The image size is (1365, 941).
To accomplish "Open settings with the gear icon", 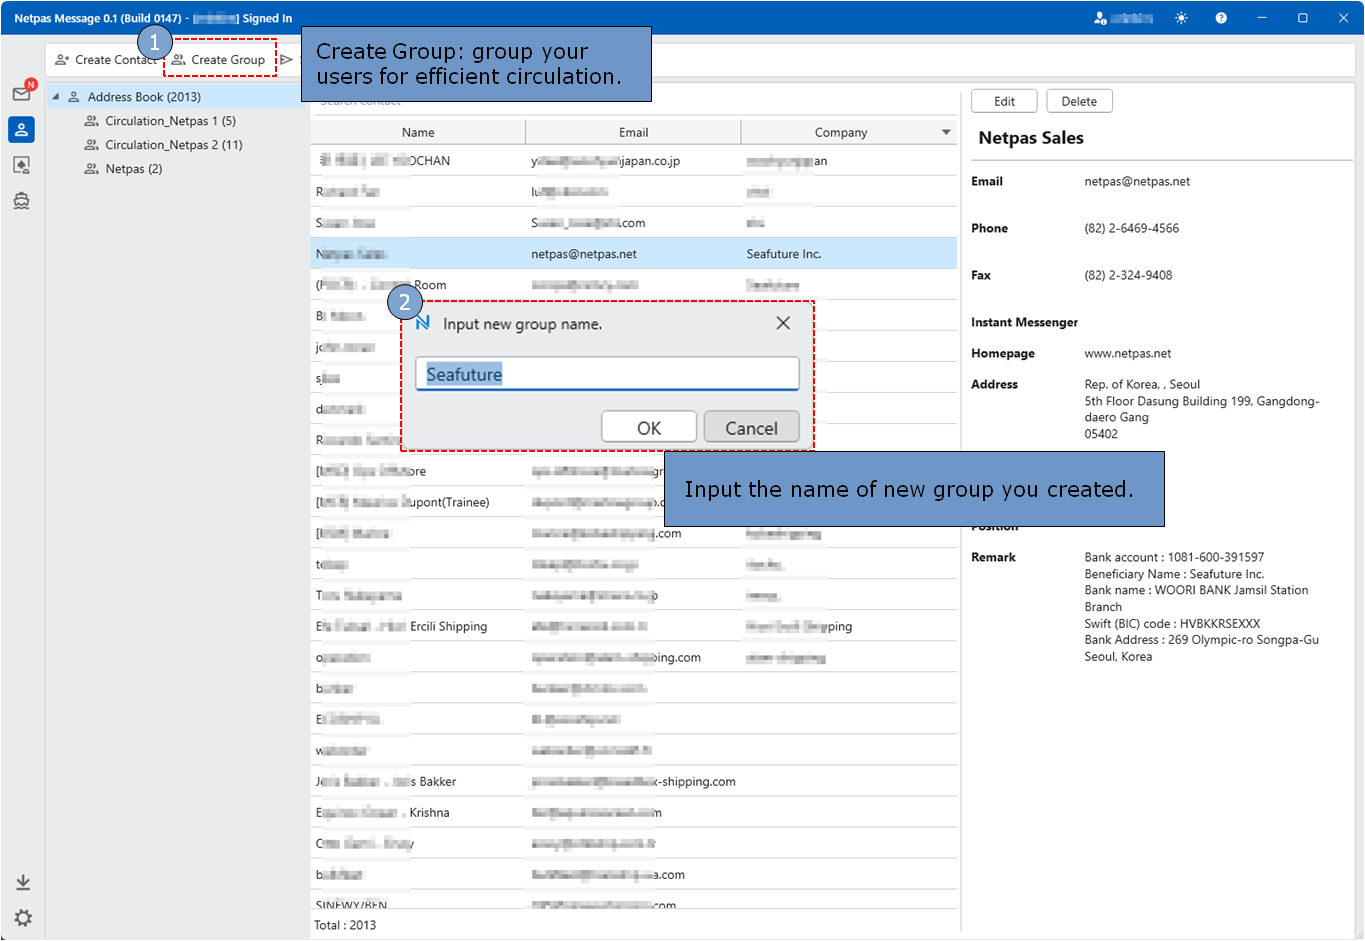I will click(x=23, y=918).
